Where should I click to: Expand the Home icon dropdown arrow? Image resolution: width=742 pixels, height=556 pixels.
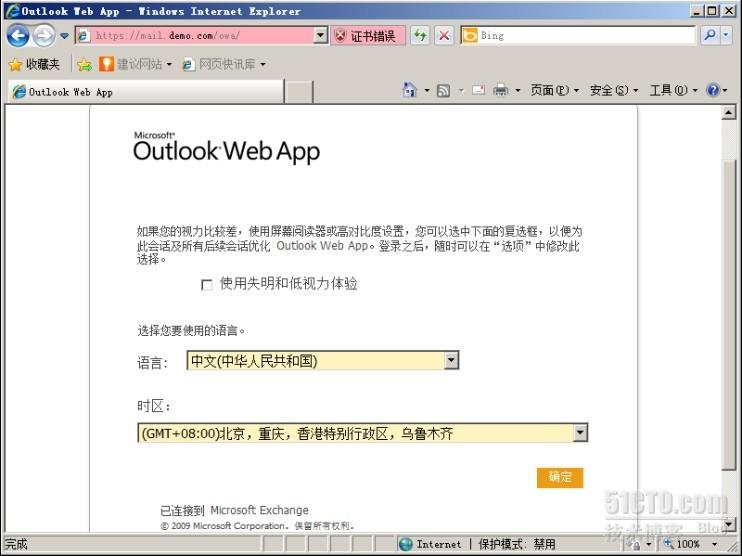point(426,90)
